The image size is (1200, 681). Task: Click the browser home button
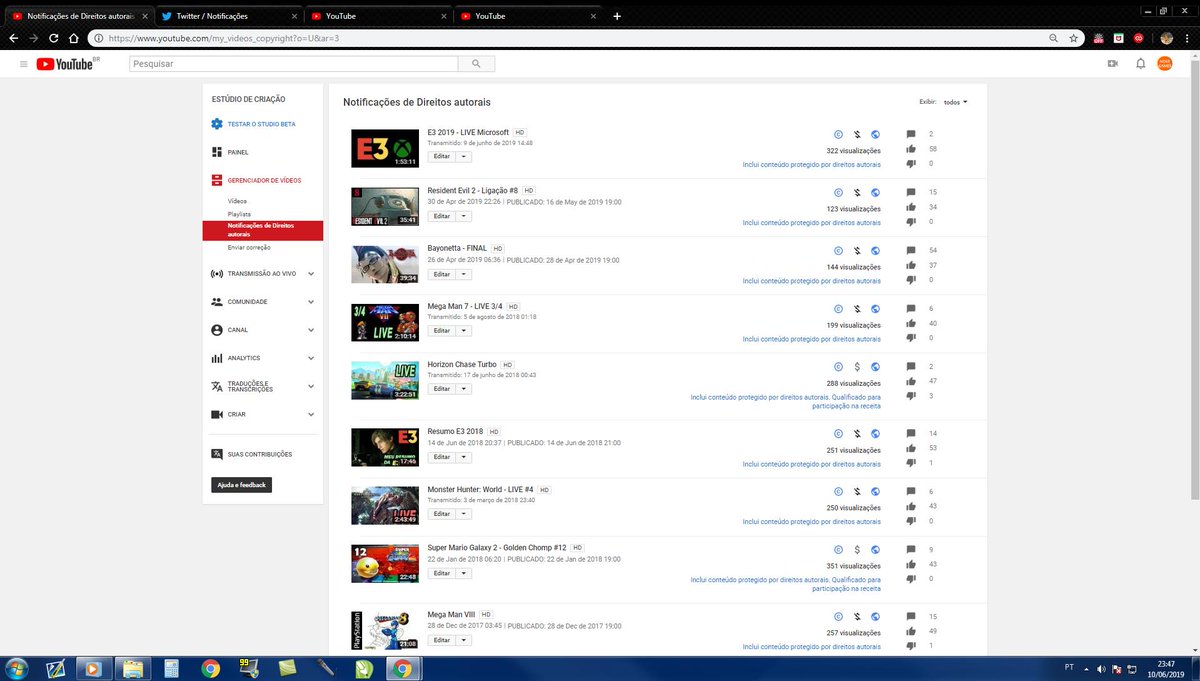pyautogui.click(x=73, y=38)
